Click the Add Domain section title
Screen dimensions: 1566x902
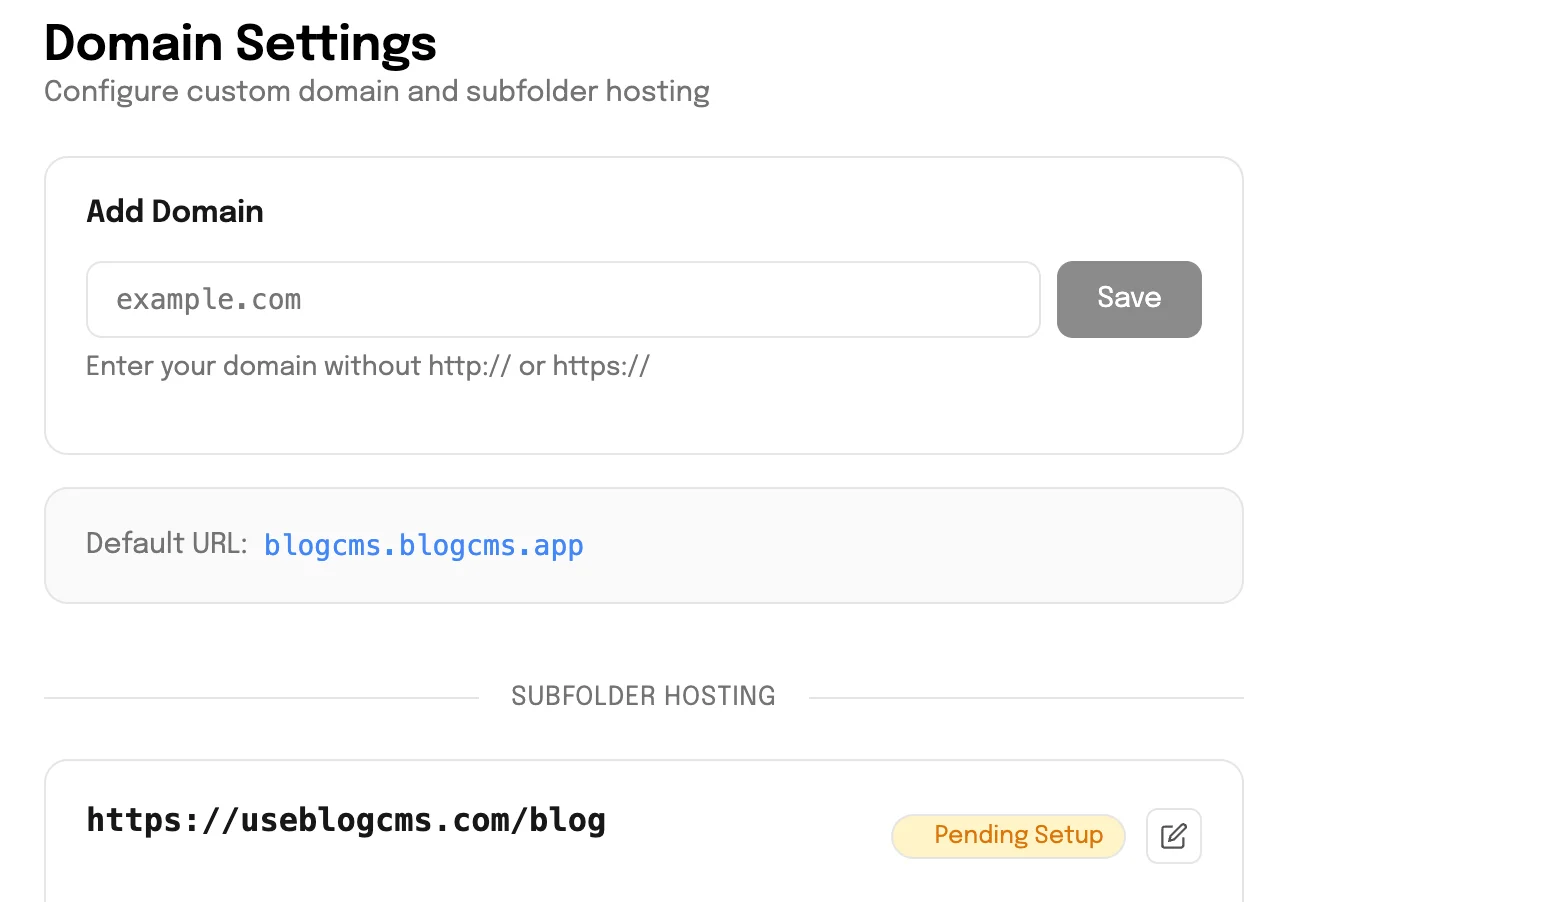pyautogui.click(x=175, y=212)
